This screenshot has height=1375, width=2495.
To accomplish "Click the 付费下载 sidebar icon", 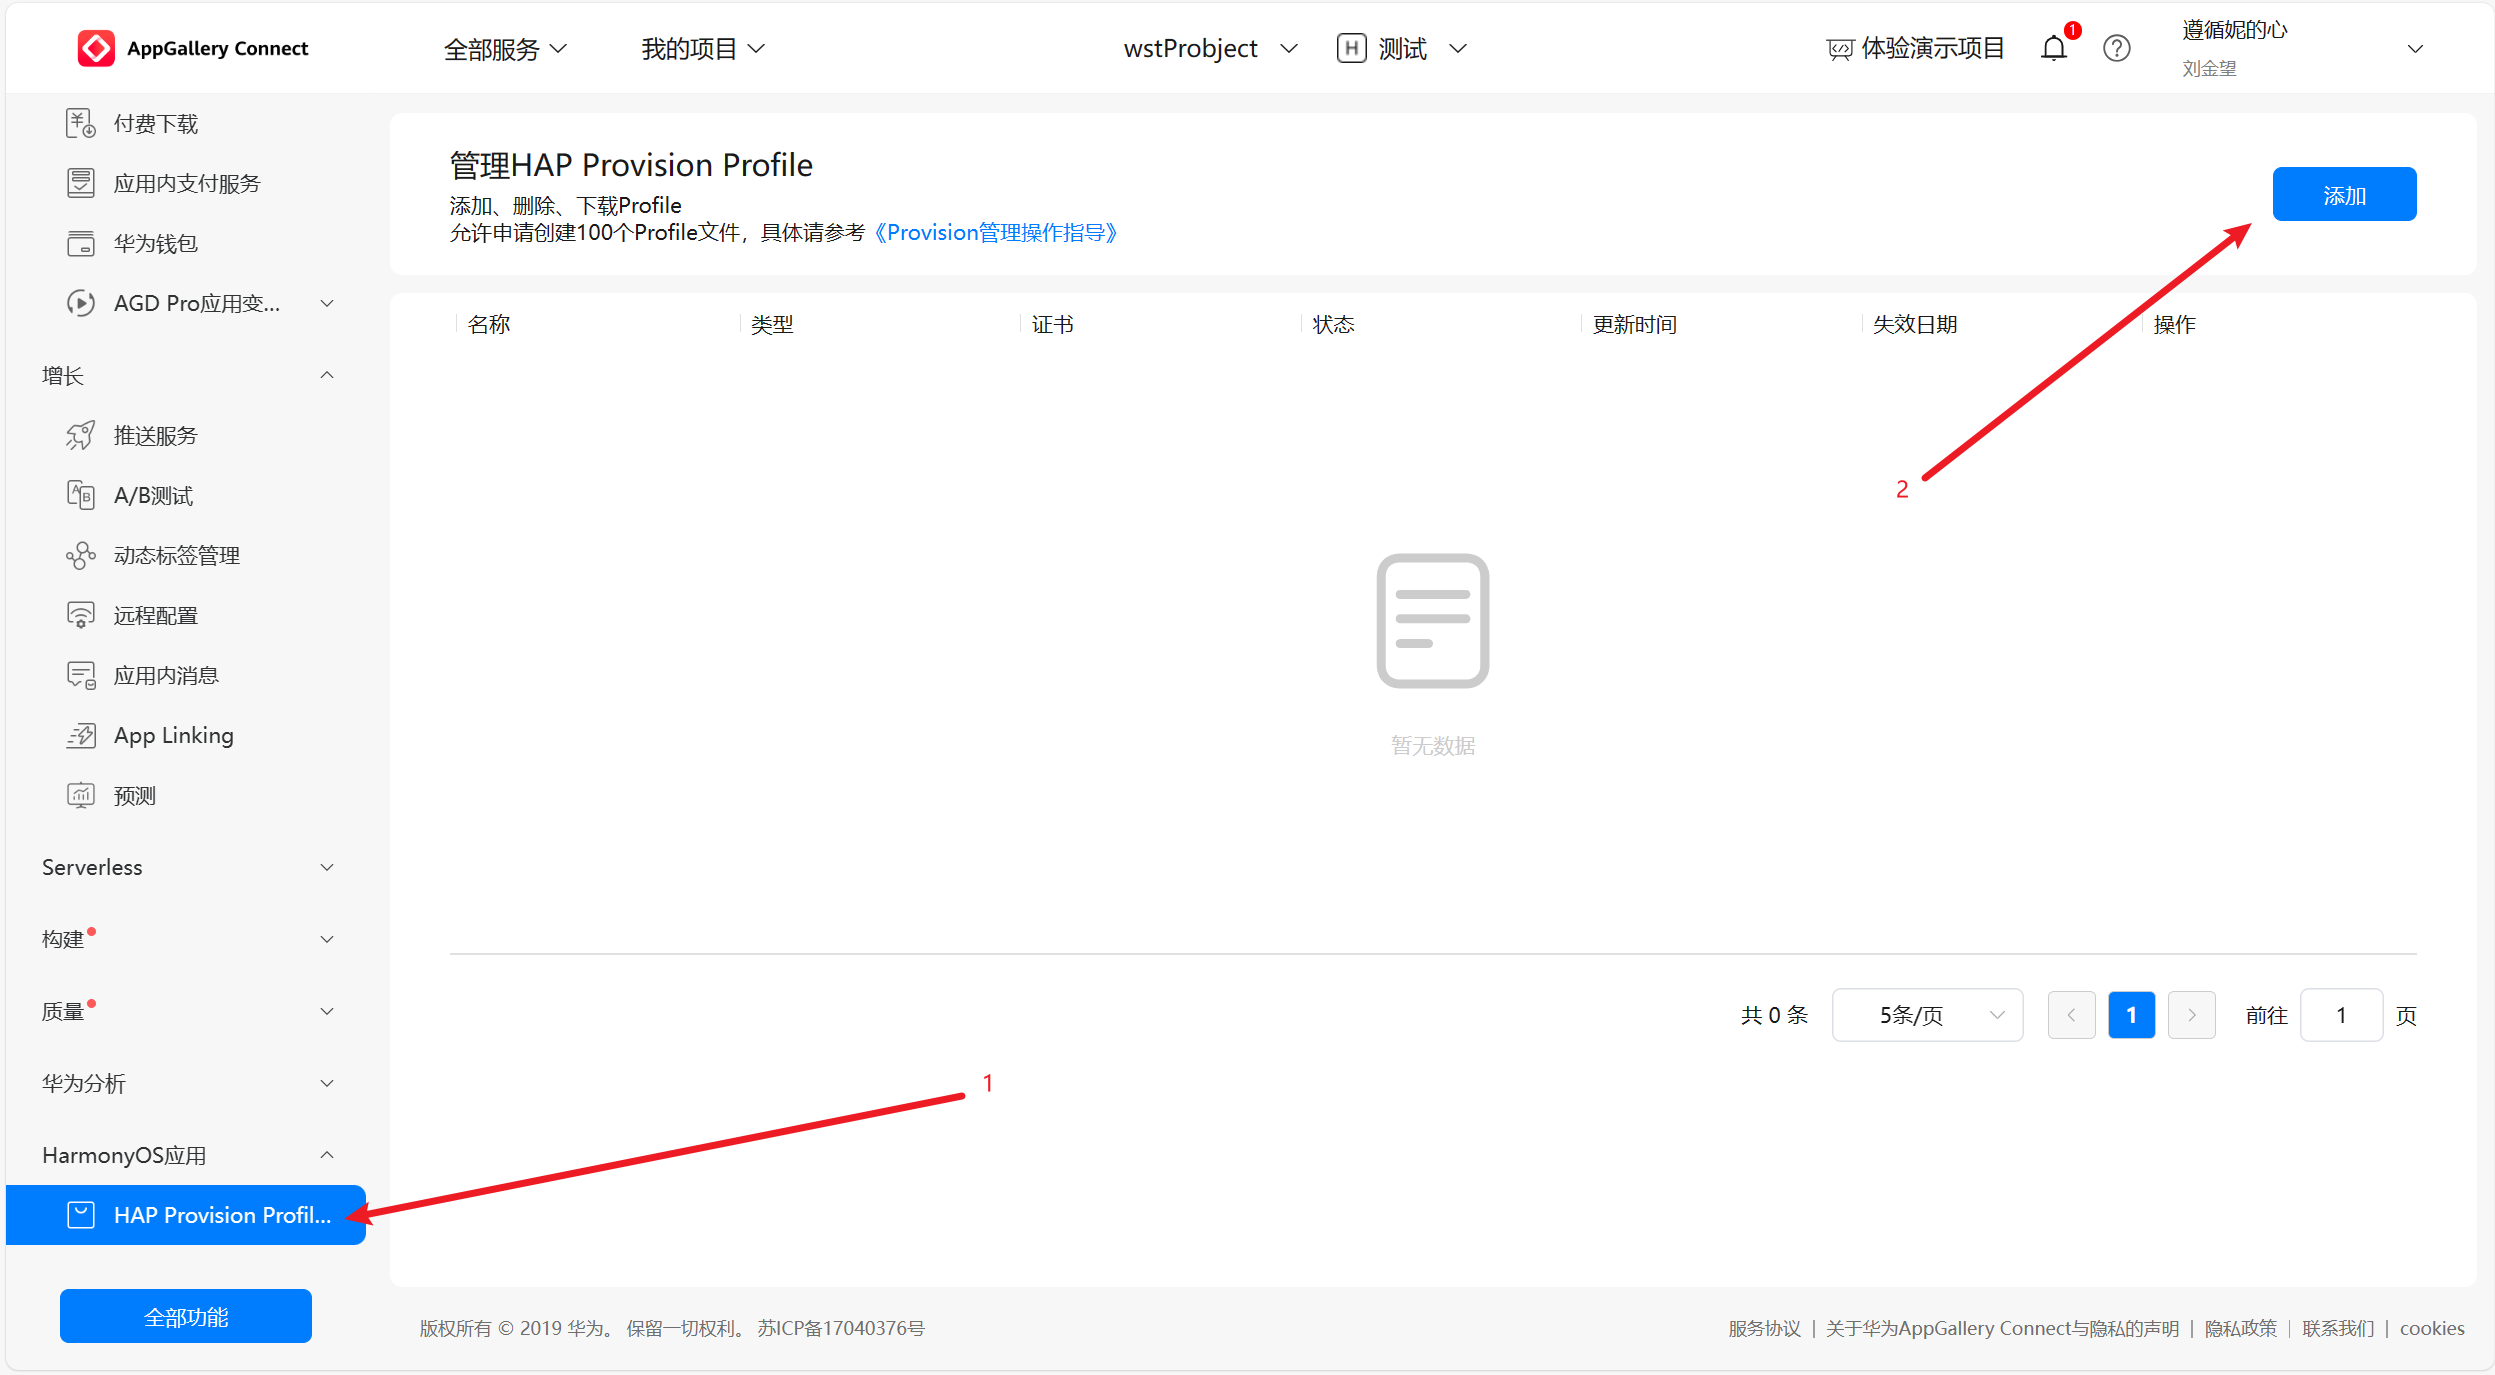I will 81,123.
